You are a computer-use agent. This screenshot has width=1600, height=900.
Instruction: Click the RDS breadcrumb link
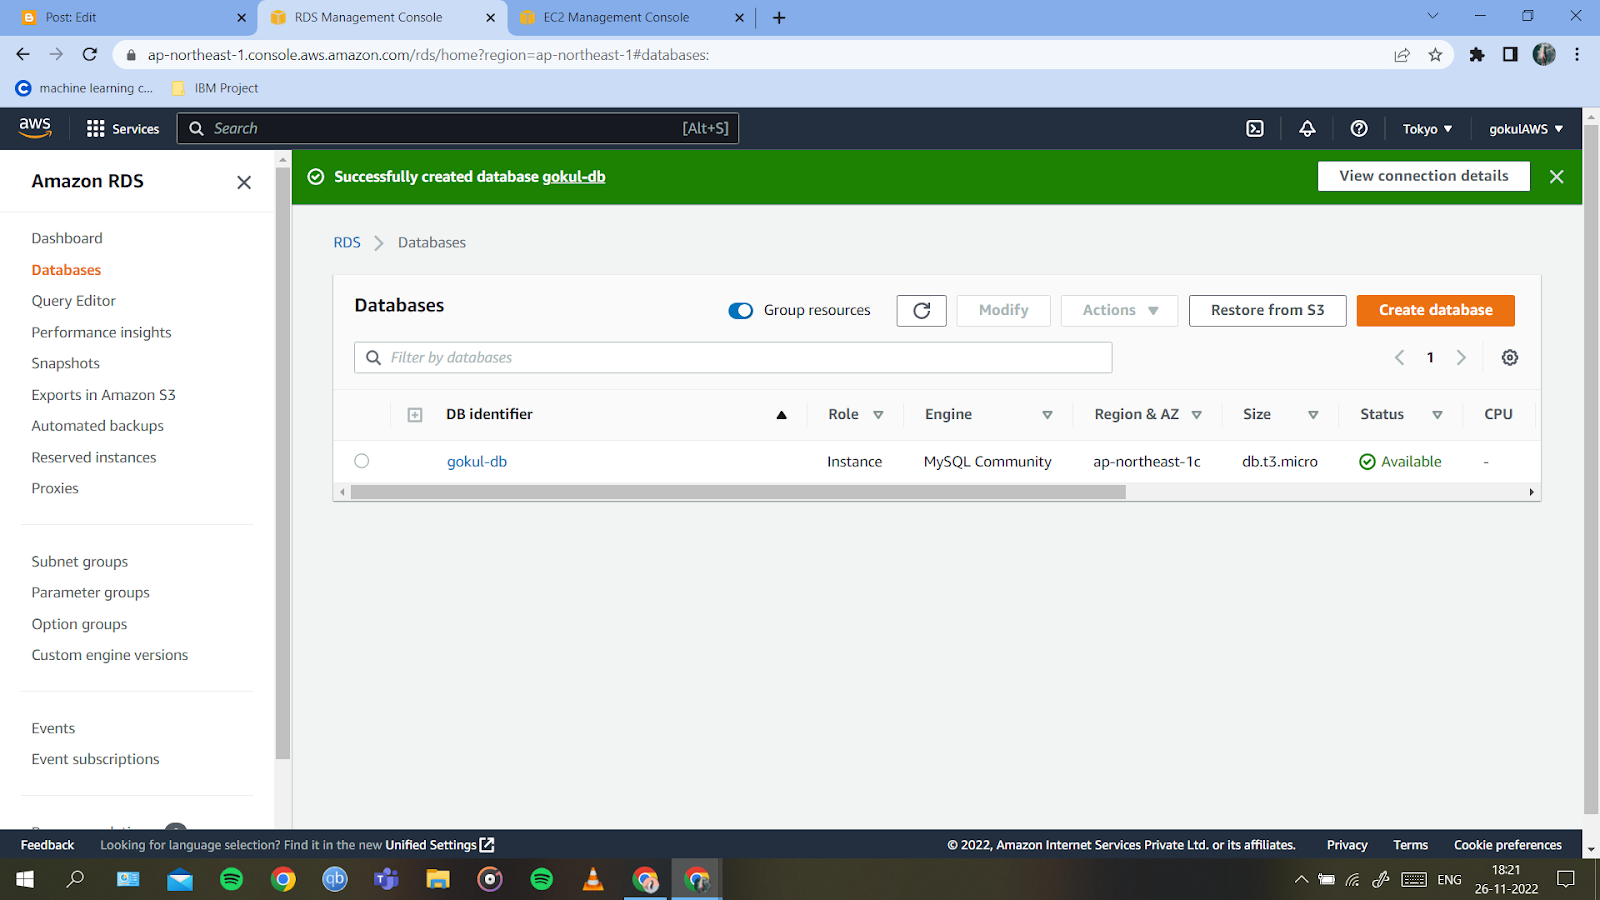click(347, 243)
